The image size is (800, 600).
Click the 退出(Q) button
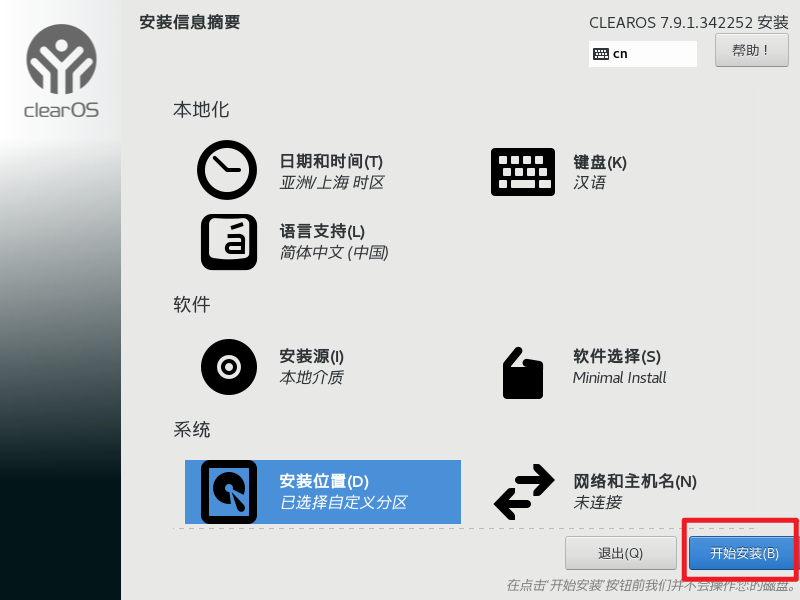click(x=620, y=553)
